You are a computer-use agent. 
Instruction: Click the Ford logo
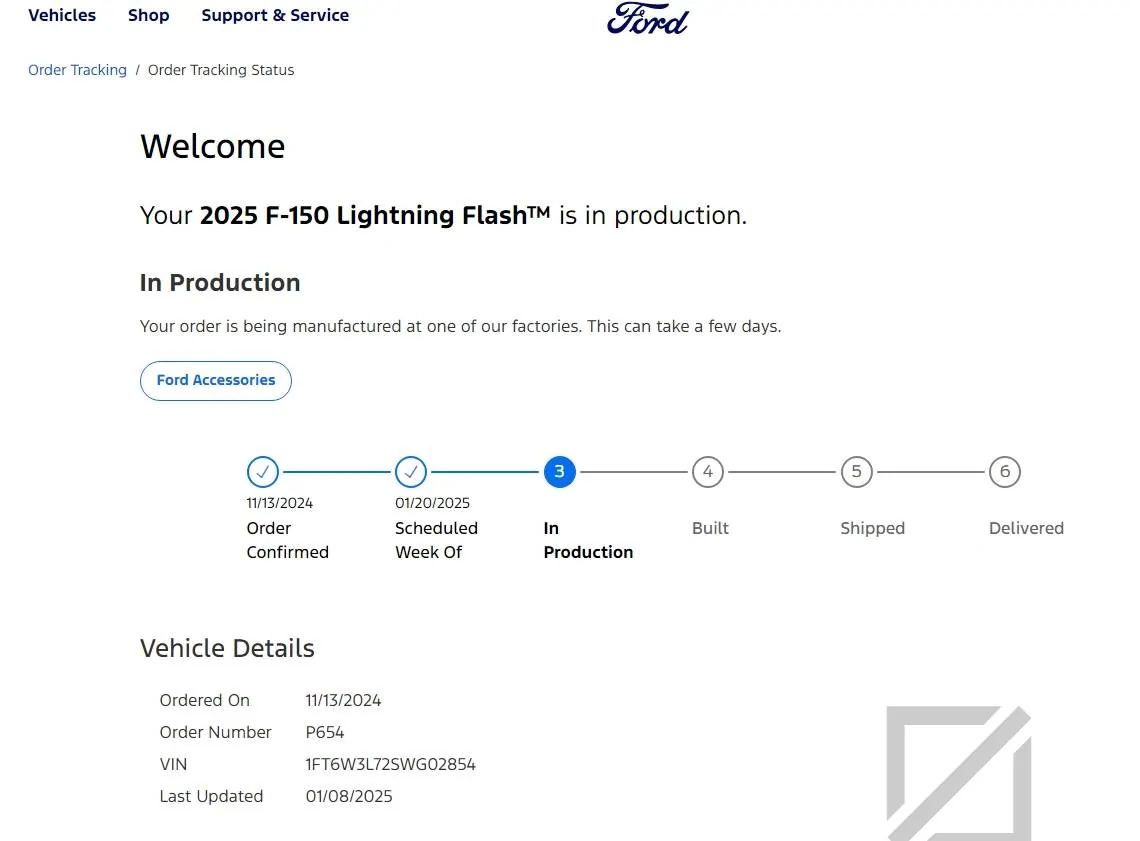pyautogui.click(x=647, y=18)
